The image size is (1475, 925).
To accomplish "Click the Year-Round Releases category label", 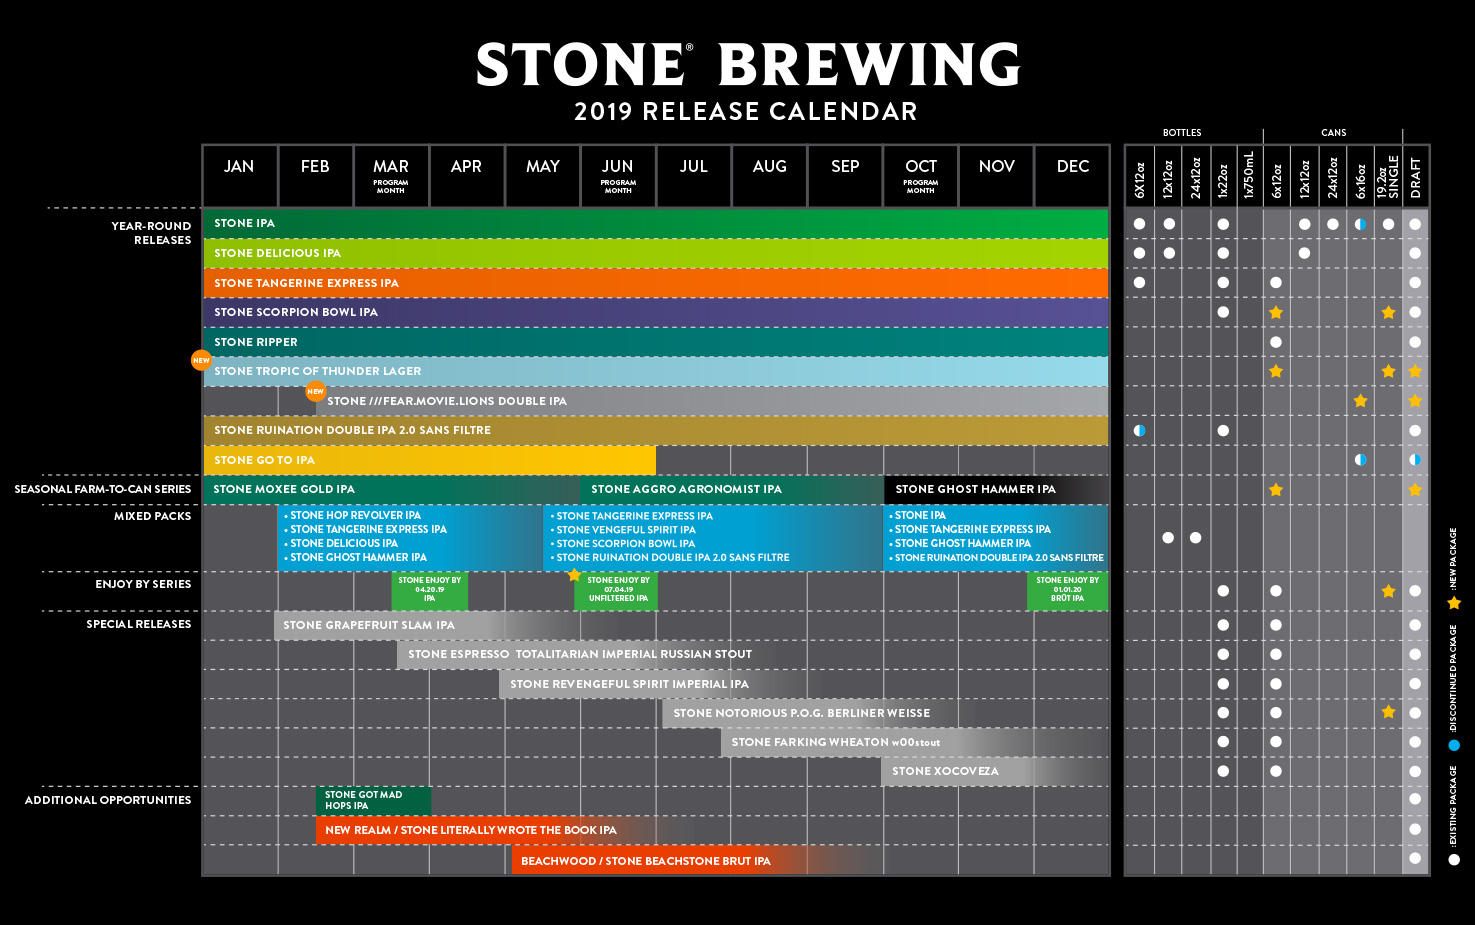I will (151, 233).
